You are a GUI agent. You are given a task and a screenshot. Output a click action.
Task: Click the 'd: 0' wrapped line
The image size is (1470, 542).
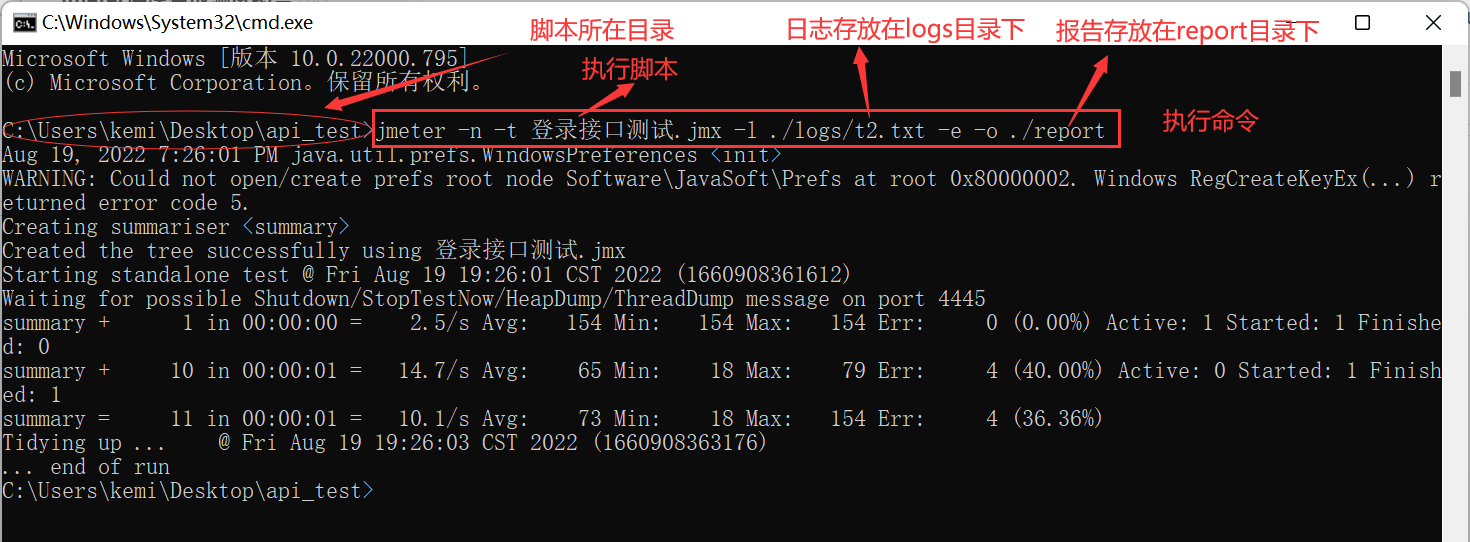(26, 347)
